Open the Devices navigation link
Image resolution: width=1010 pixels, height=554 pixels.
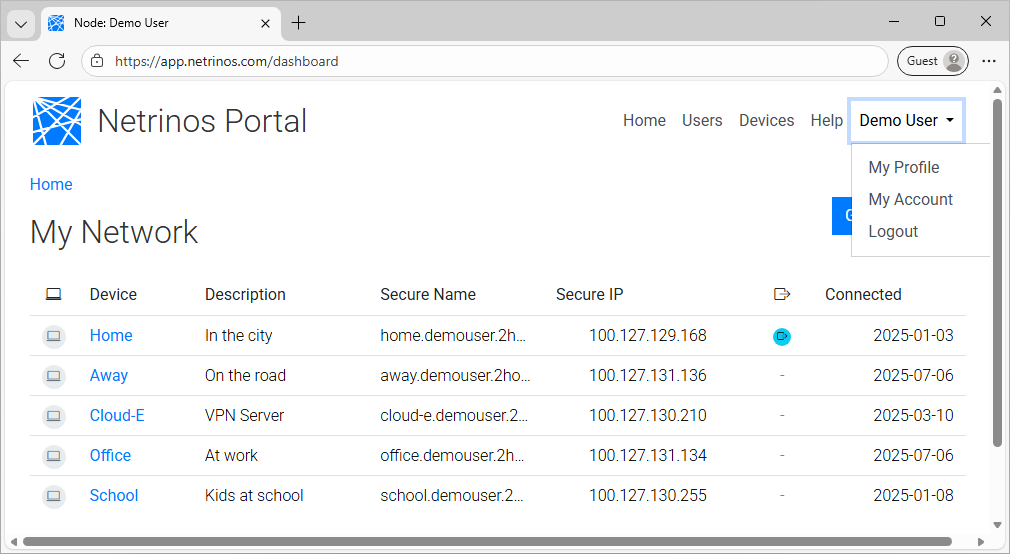click(x=766, y=121)
